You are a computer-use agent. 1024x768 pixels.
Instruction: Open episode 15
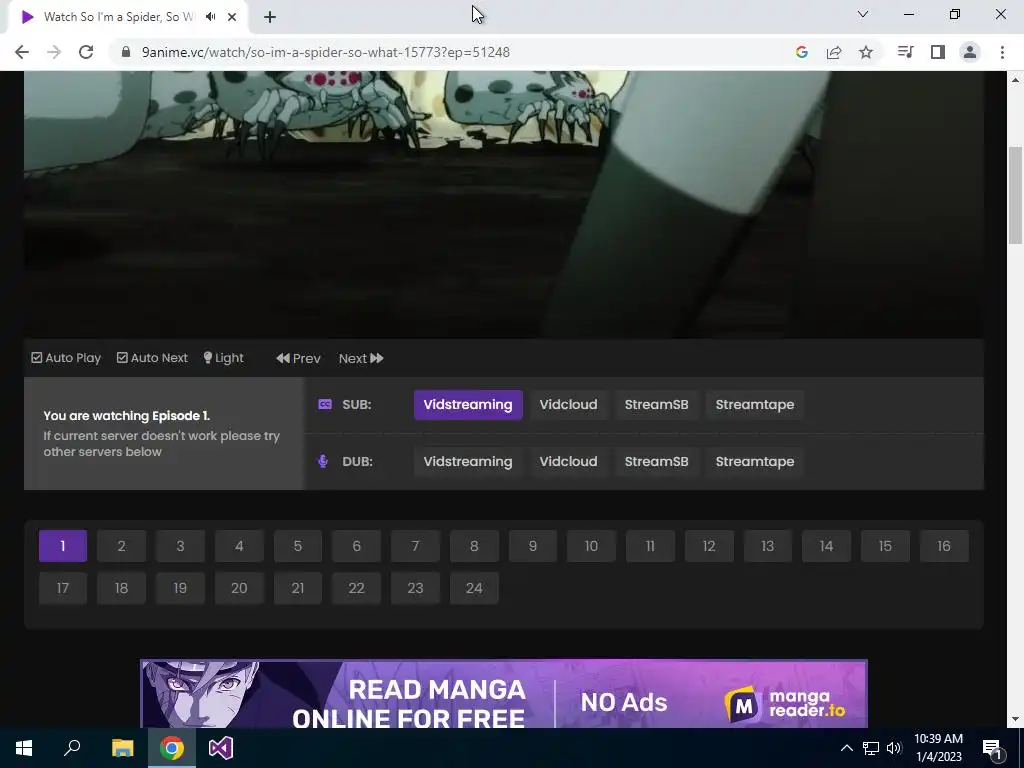[886, 546]
